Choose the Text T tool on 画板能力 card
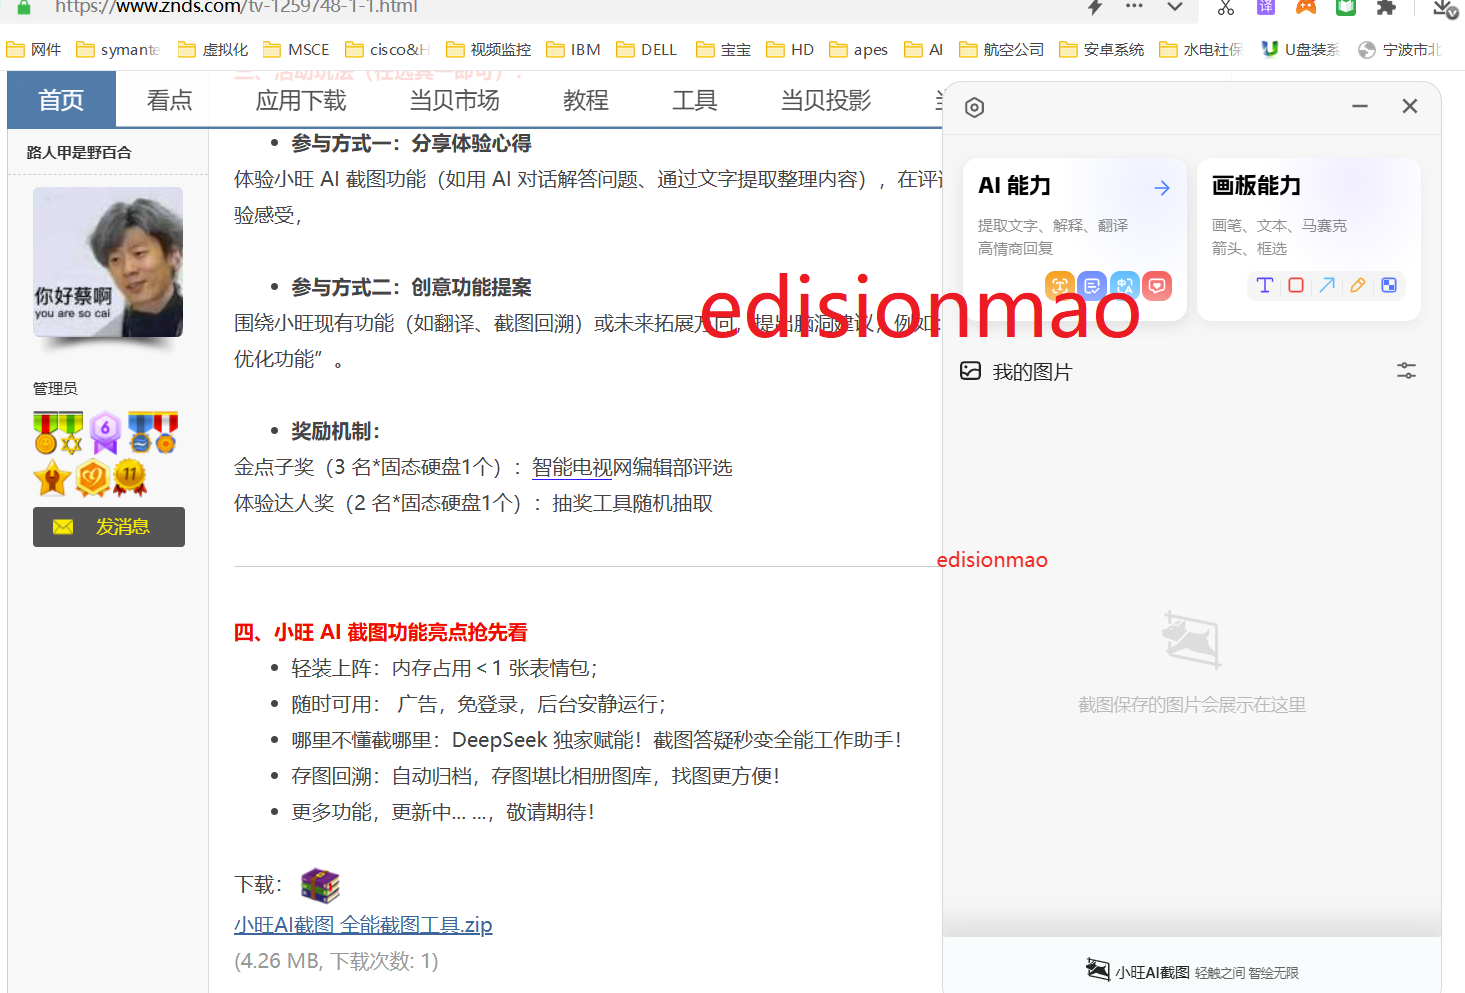Screen dimensions: 1465x993 point(1264,285)
